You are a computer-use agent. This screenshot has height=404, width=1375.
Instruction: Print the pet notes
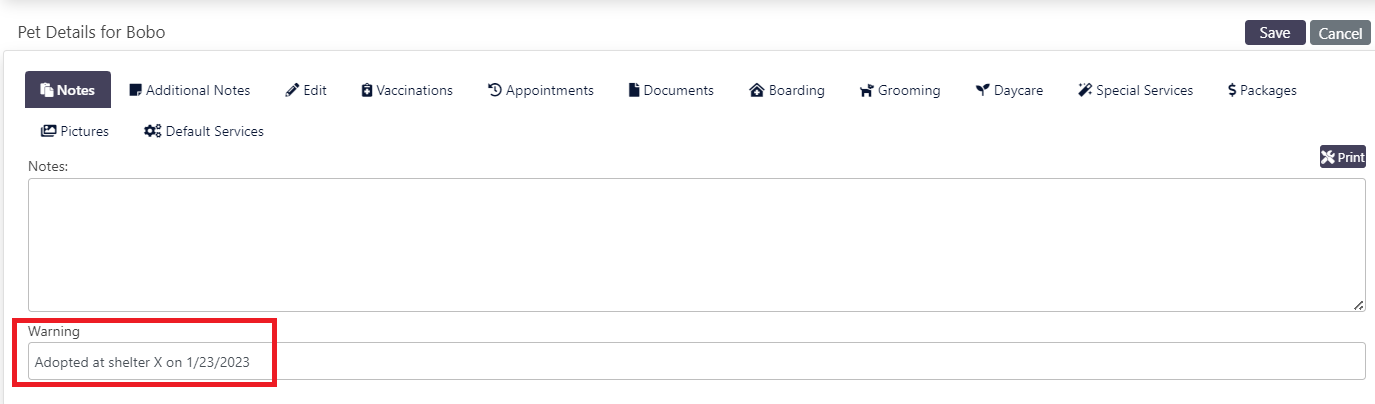pos(1342,157)
